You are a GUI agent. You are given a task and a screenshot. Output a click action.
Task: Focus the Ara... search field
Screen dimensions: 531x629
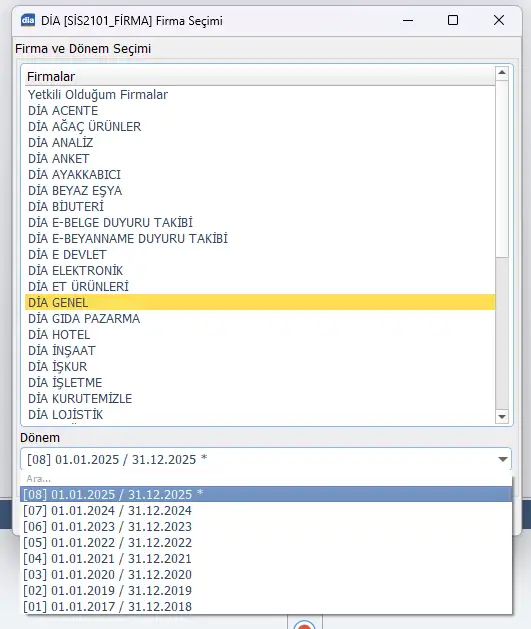pyautogui.click(x=266, y=479)
